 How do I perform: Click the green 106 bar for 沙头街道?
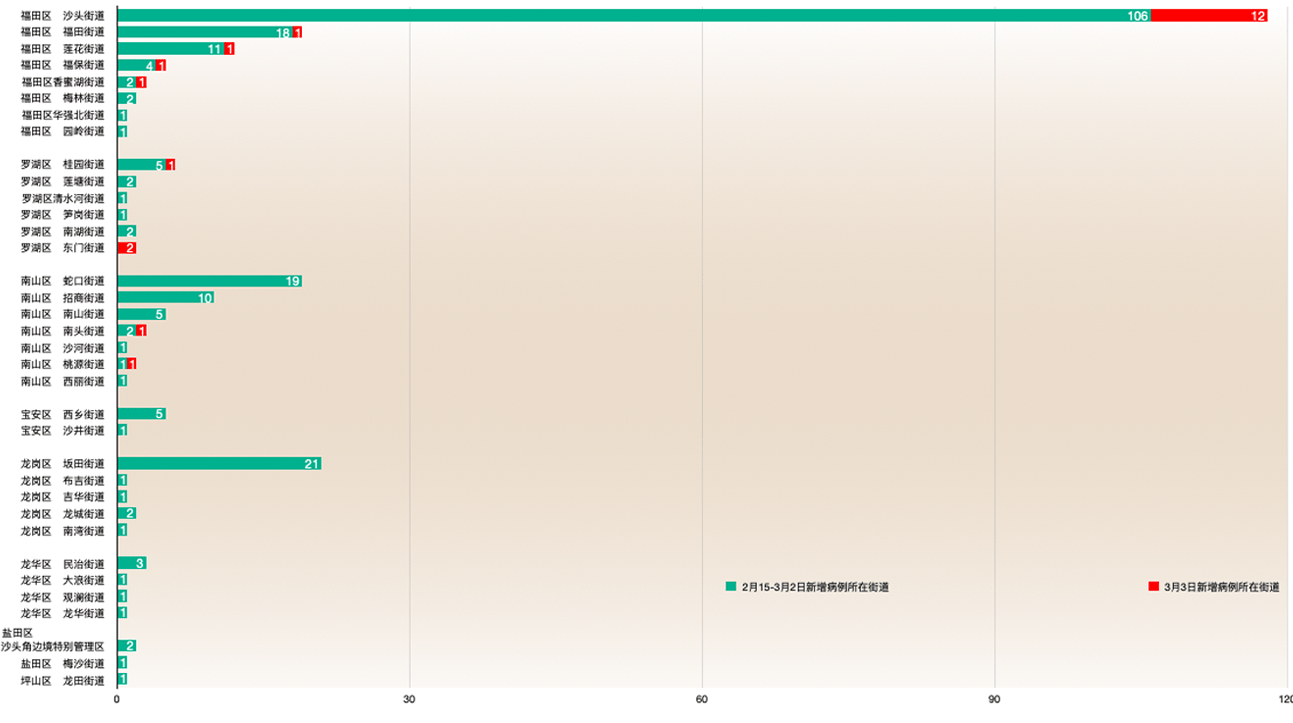point(634,16)
